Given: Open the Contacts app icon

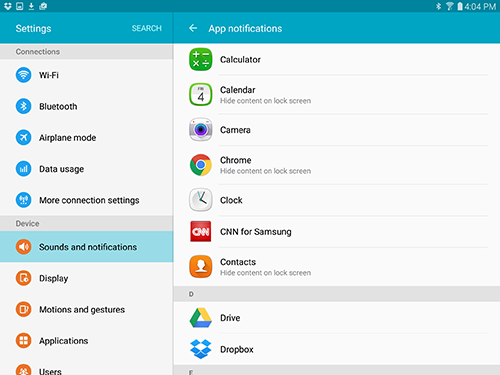Looking at the screenshot, I should pos(201,267).
